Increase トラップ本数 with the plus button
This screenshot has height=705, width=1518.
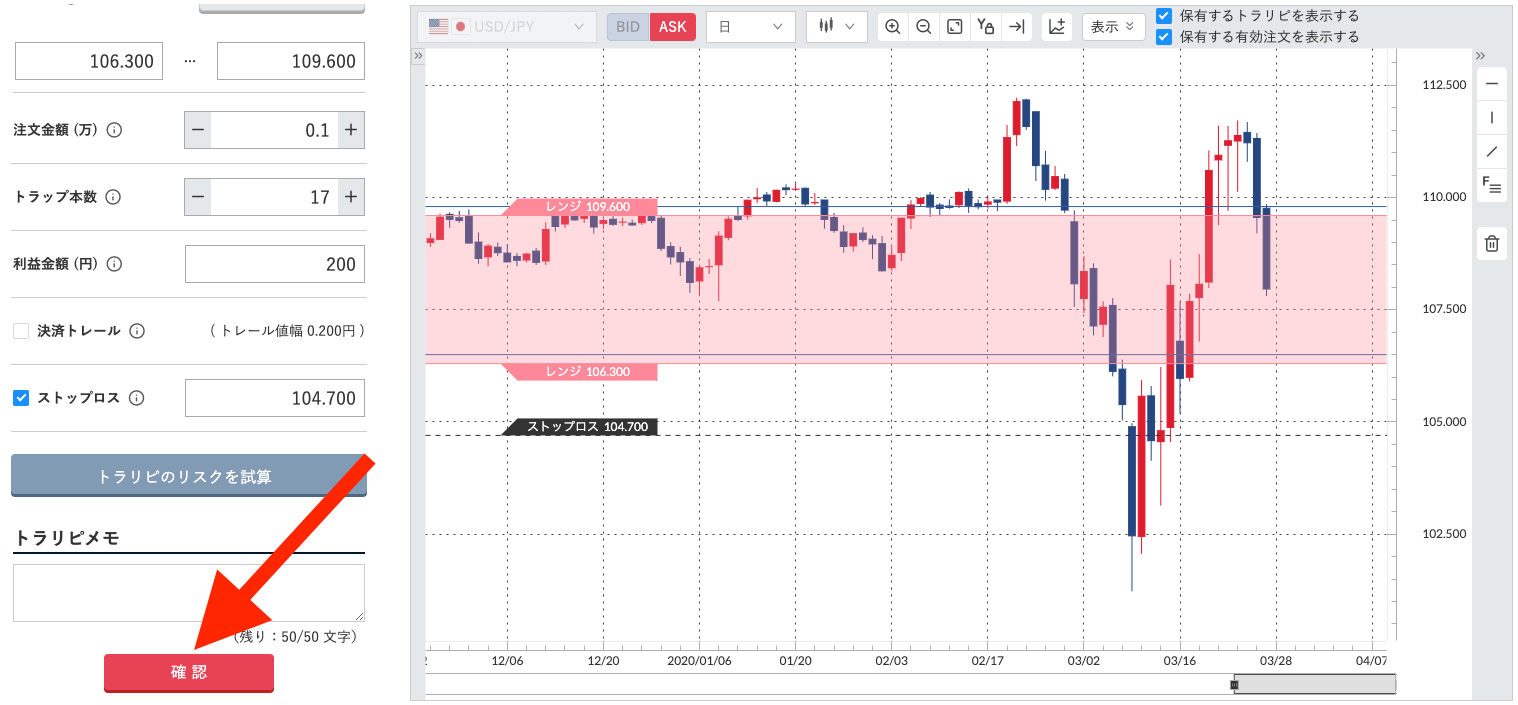click(x=351, y=197)
